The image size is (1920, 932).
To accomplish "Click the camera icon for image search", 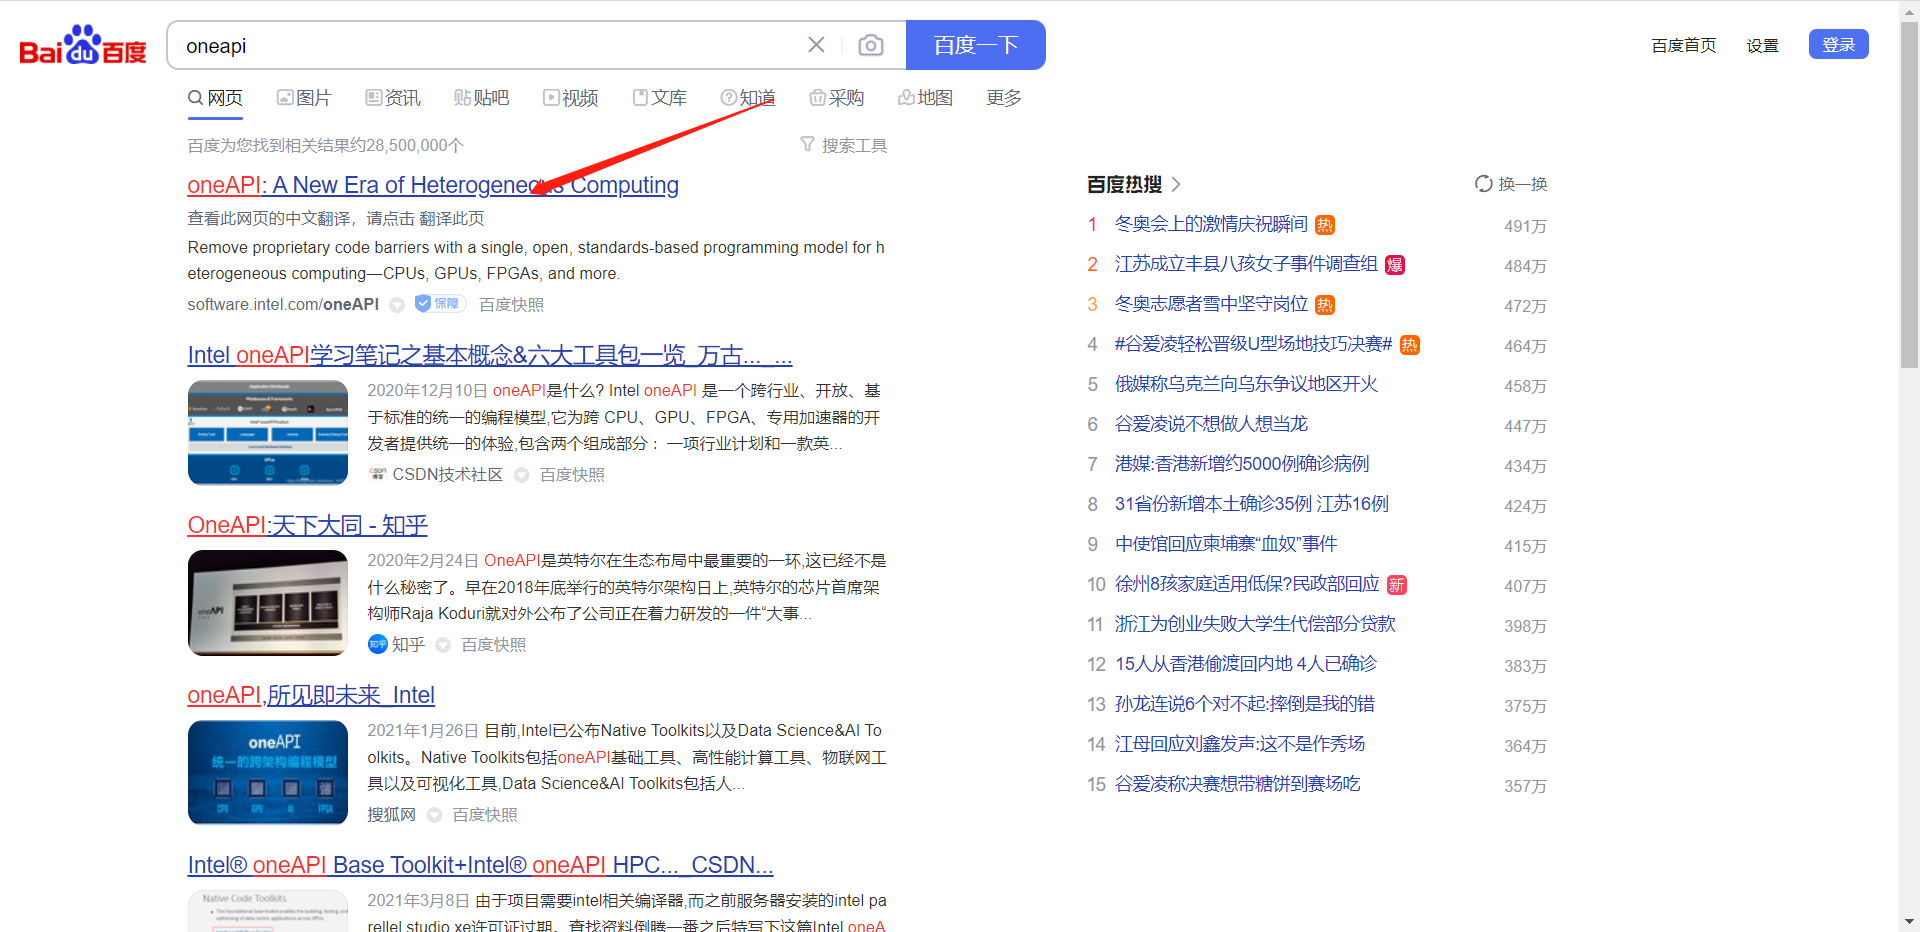I will pos(871,44).
